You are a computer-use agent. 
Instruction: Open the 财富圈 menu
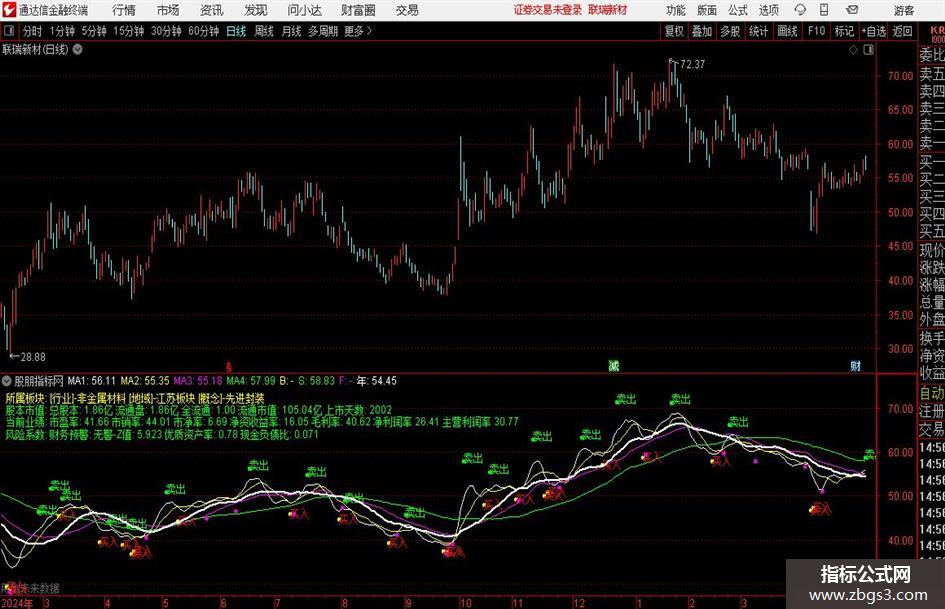click(x=358, y=10)
